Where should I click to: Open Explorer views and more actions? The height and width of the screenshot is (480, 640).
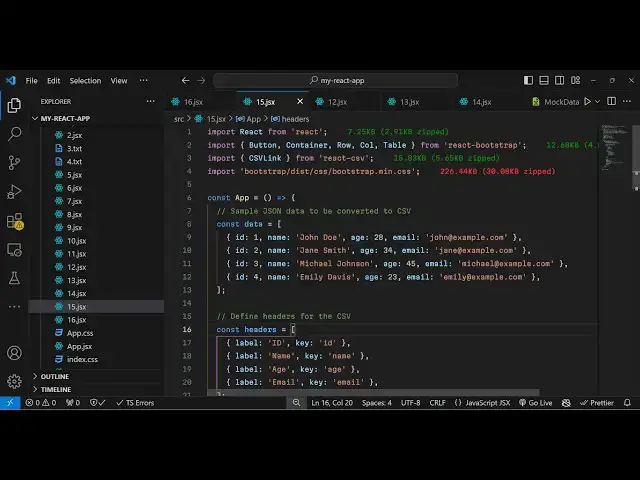tap(150, 101)
